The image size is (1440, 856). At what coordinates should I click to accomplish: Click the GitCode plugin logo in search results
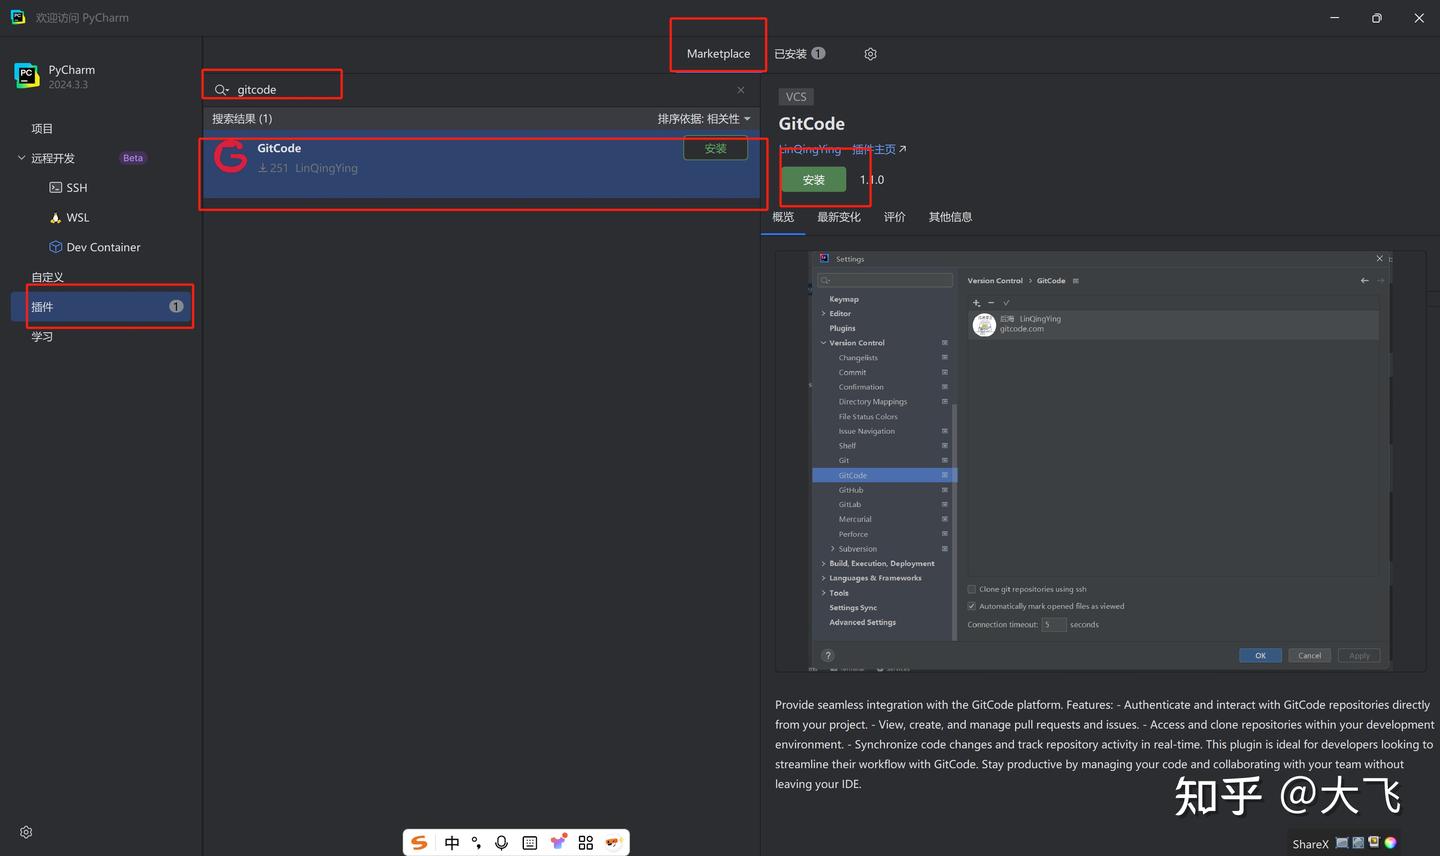(230, 157)
